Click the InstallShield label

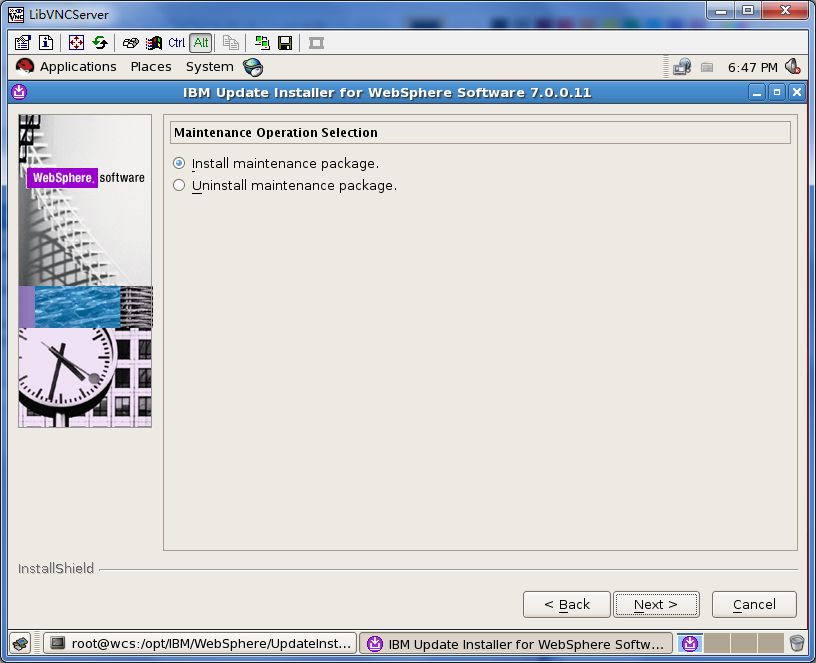56,568
